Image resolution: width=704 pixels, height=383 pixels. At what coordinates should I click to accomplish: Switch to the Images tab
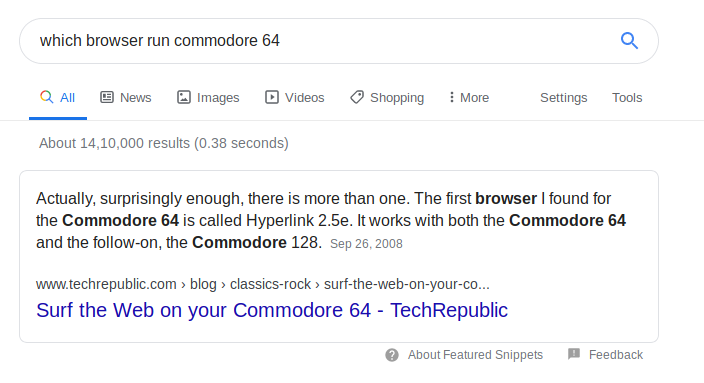click(x=208, y=97)
